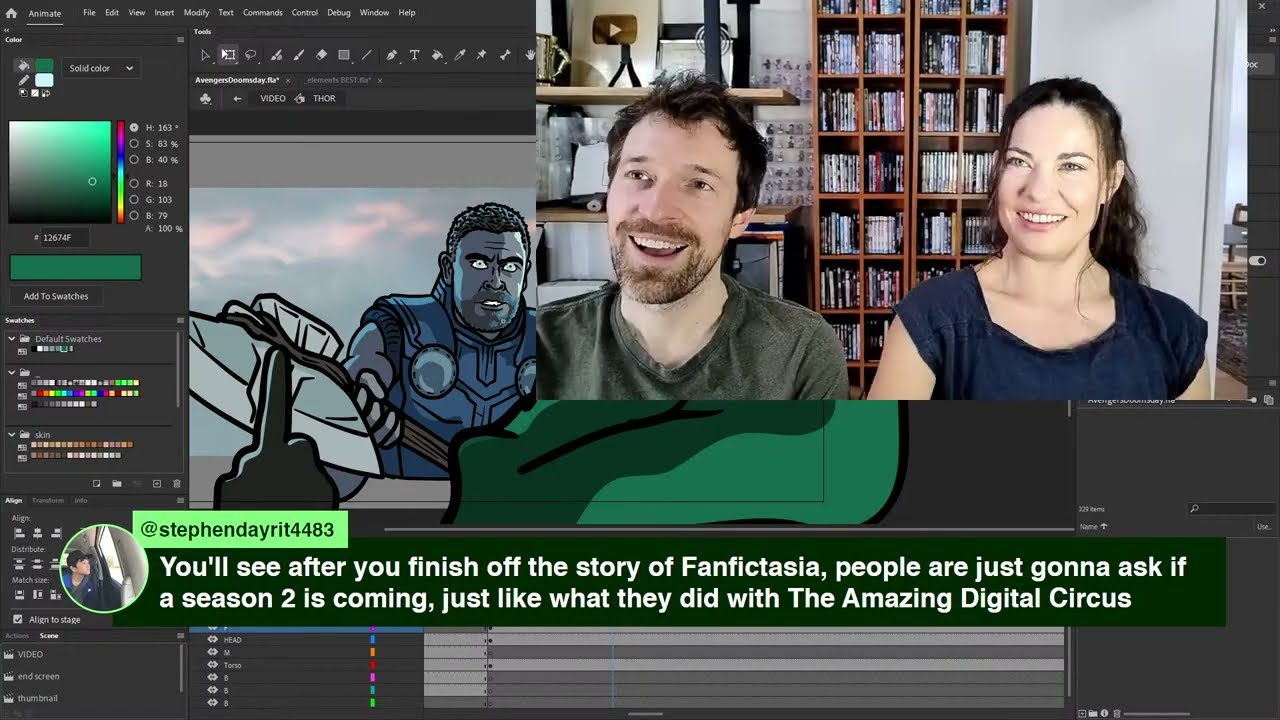Viewport: 1280px width, 720px height.
Task: Click align left edge icon in Align panel
Action: tap(19, 533)
